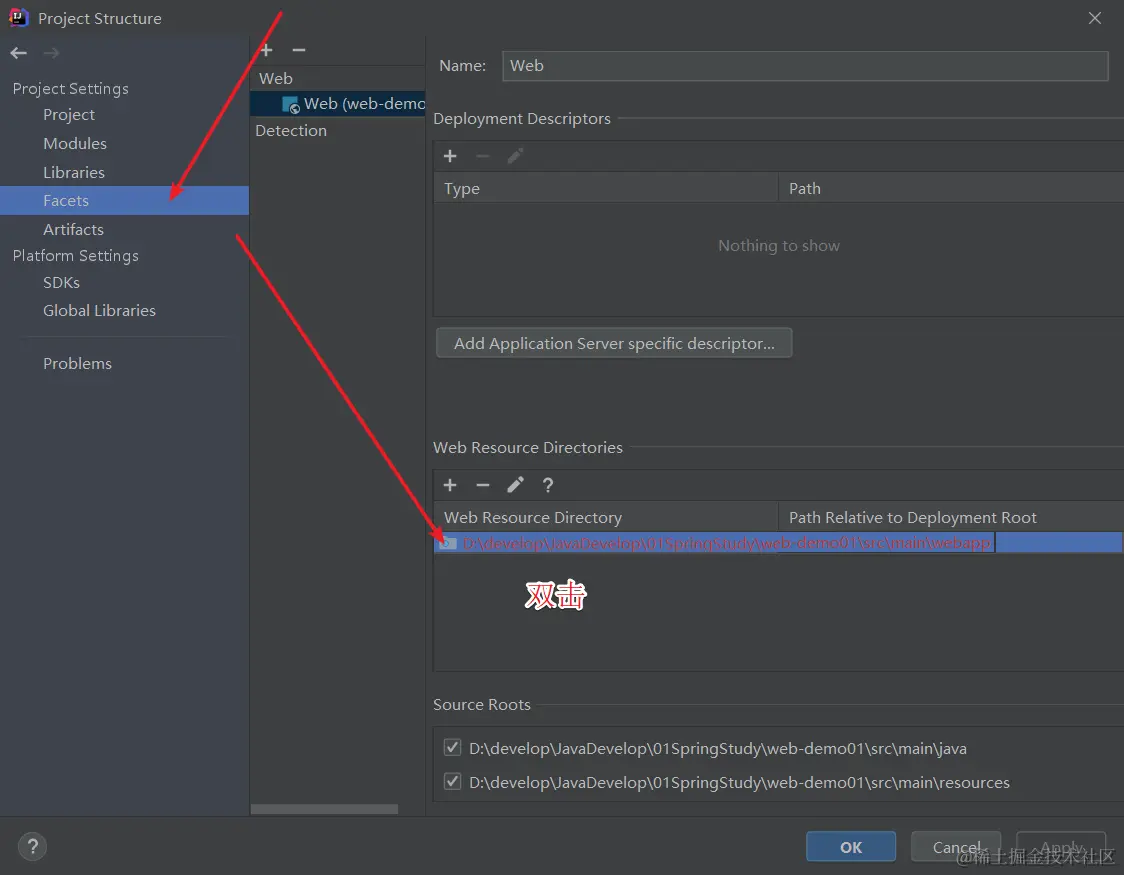Add a new facet with the plus icon
Screen dimensions: 1124x875
(x=266, y=50)
